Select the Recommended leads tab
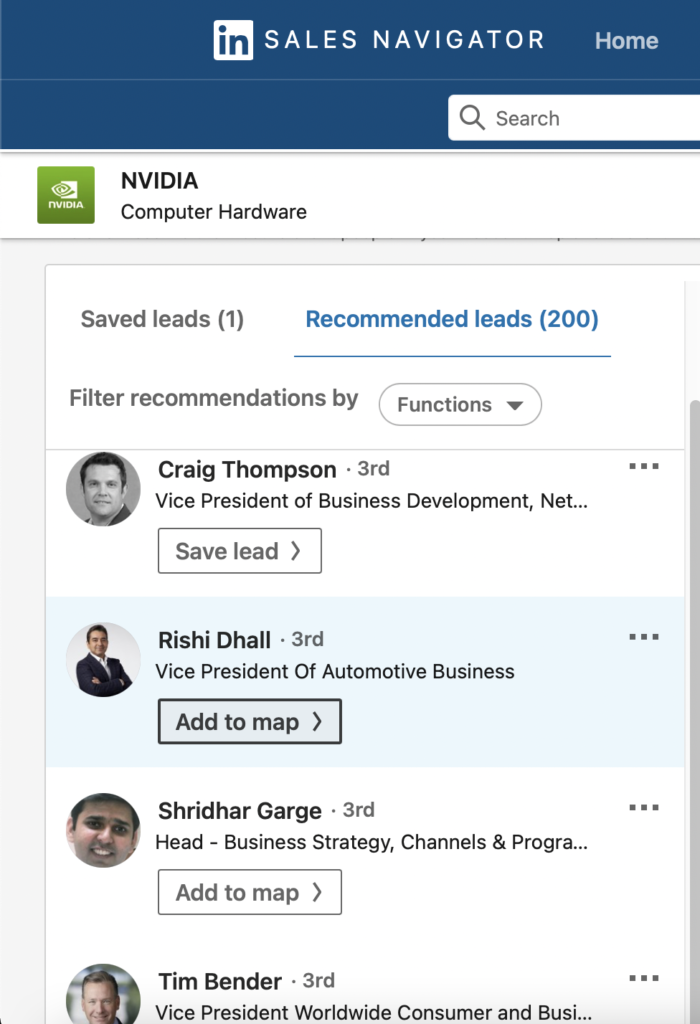The height and width of the screenshot is (1024, 700). 452,320
